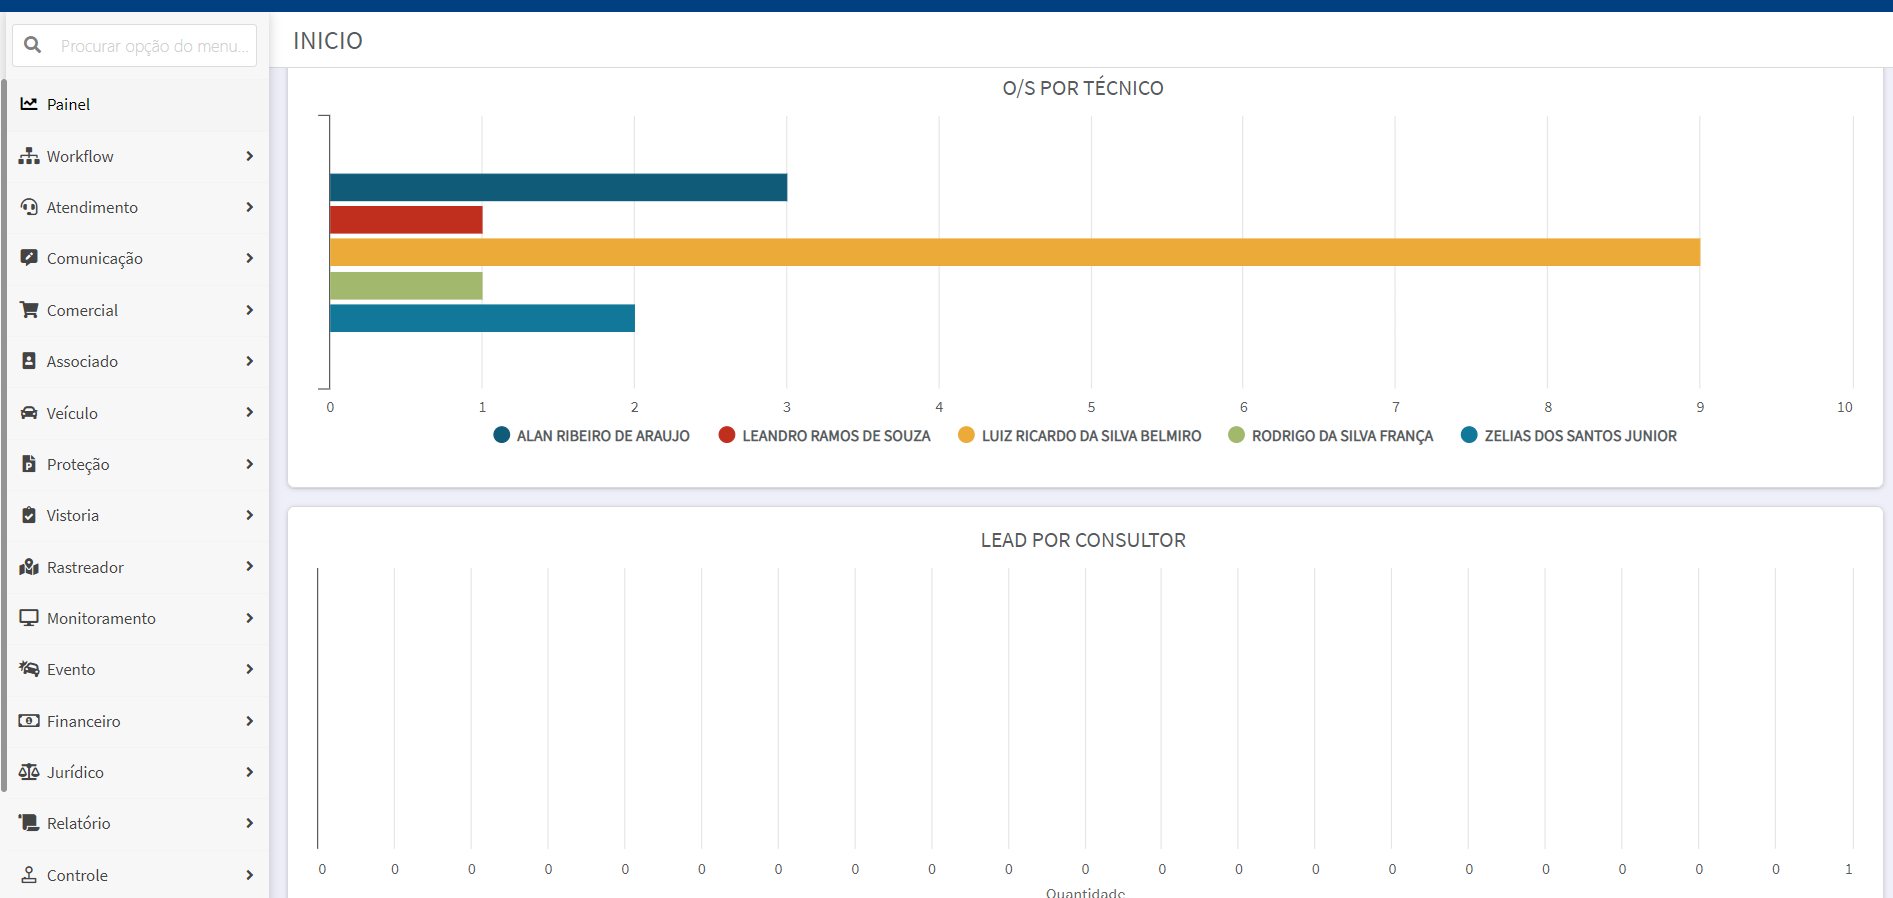Expand the Workflow submenu chevron

[x=250, y=156]
